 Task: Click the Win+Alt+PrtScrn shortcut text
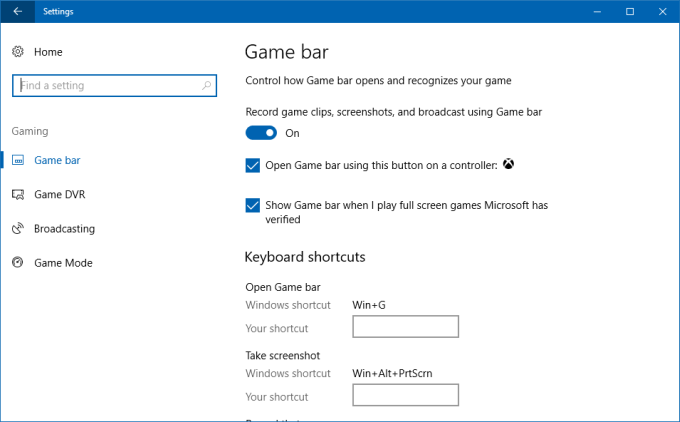[x=392, y=373]
